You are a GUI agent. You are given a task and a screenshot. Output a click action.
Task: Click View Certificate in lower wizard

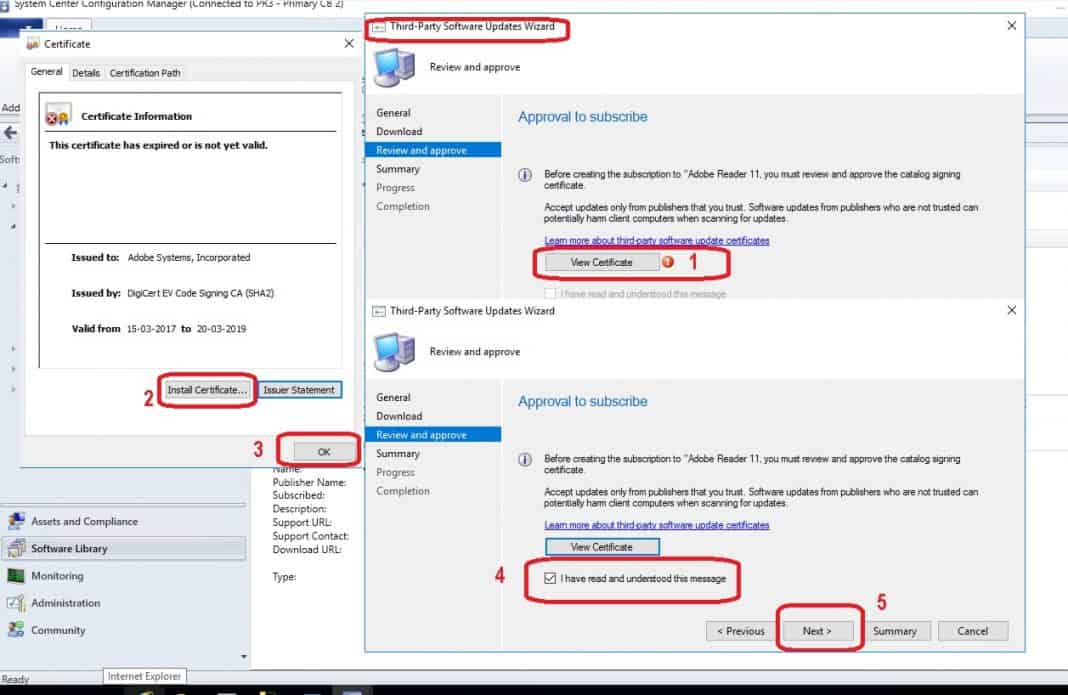(601, 547)
